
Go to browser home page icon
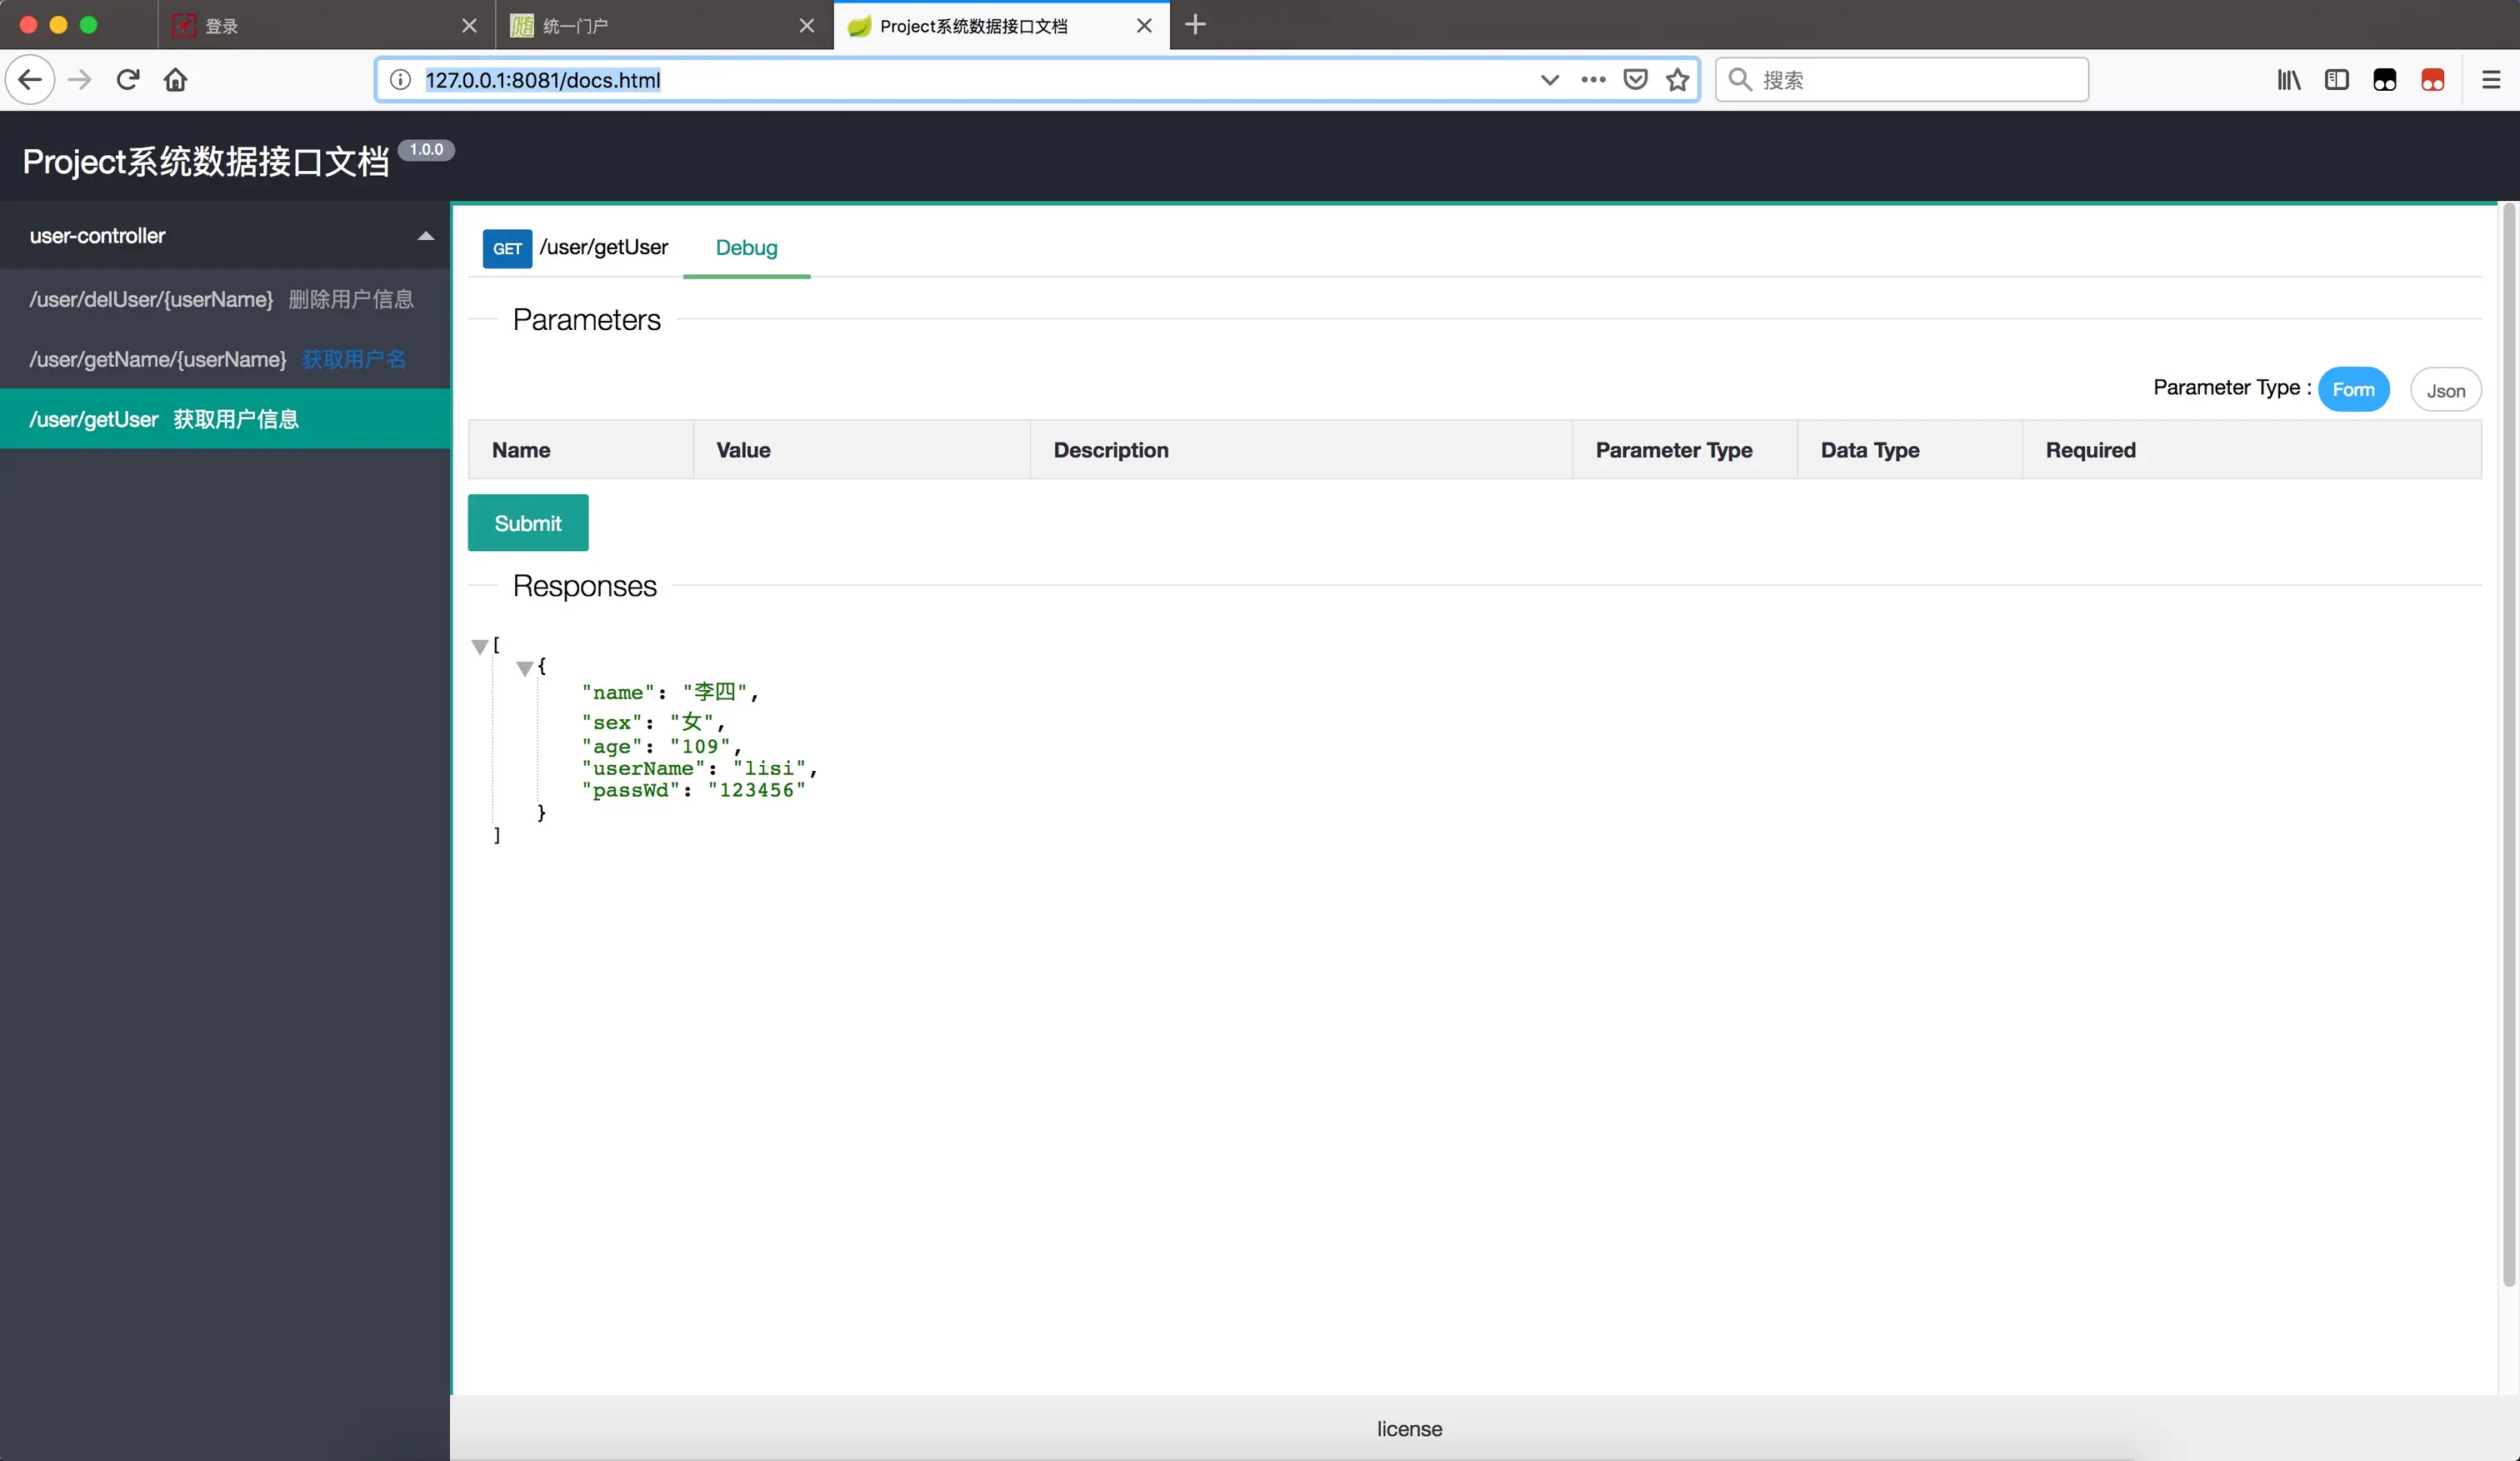point(176,80)
